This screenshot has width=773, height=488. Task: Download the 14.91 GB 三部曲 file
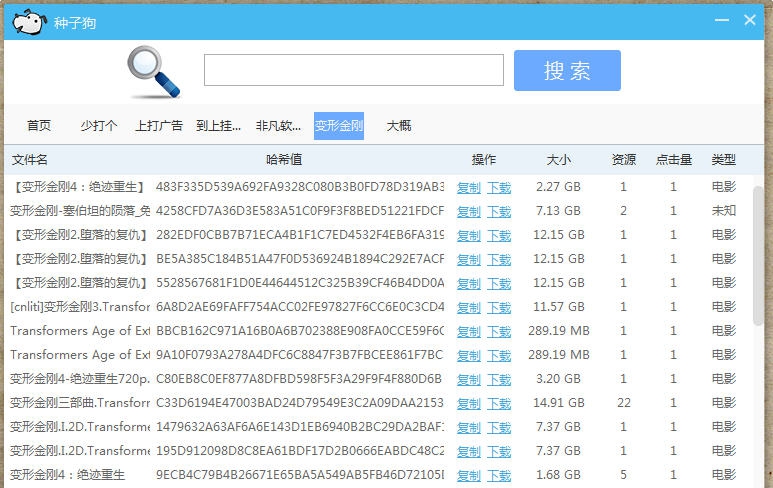click(x=499, y=404)
